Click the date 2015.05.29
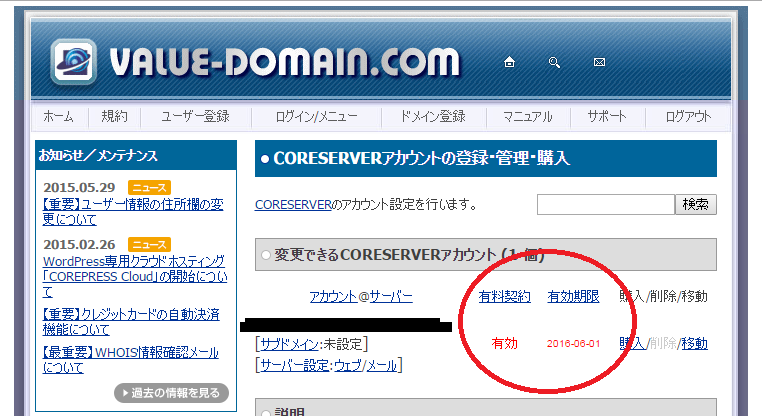This screenshot has height=416, width=762. pyautogui.click(x=79, y=188)
